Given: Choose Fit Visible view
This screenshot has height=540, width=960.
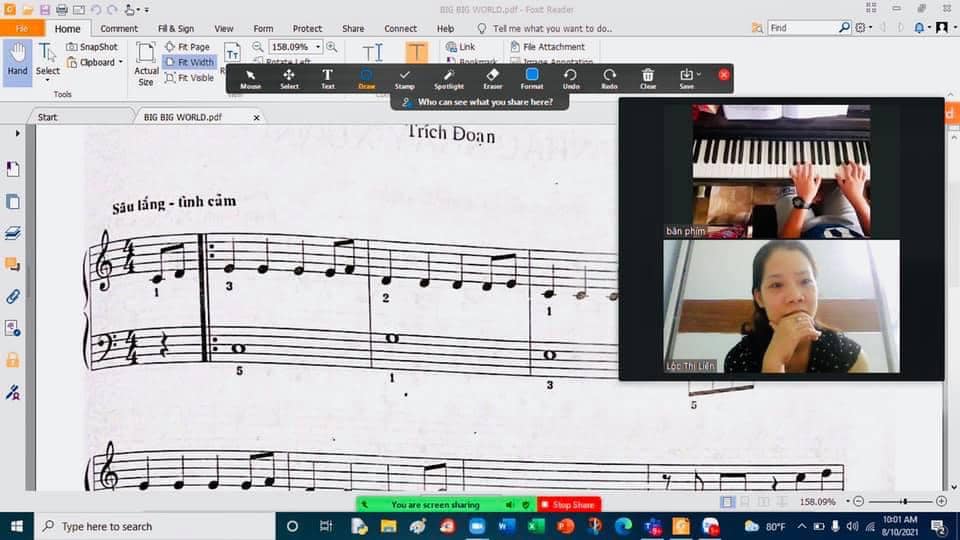Looking at the screenshot, I should 190,78.
